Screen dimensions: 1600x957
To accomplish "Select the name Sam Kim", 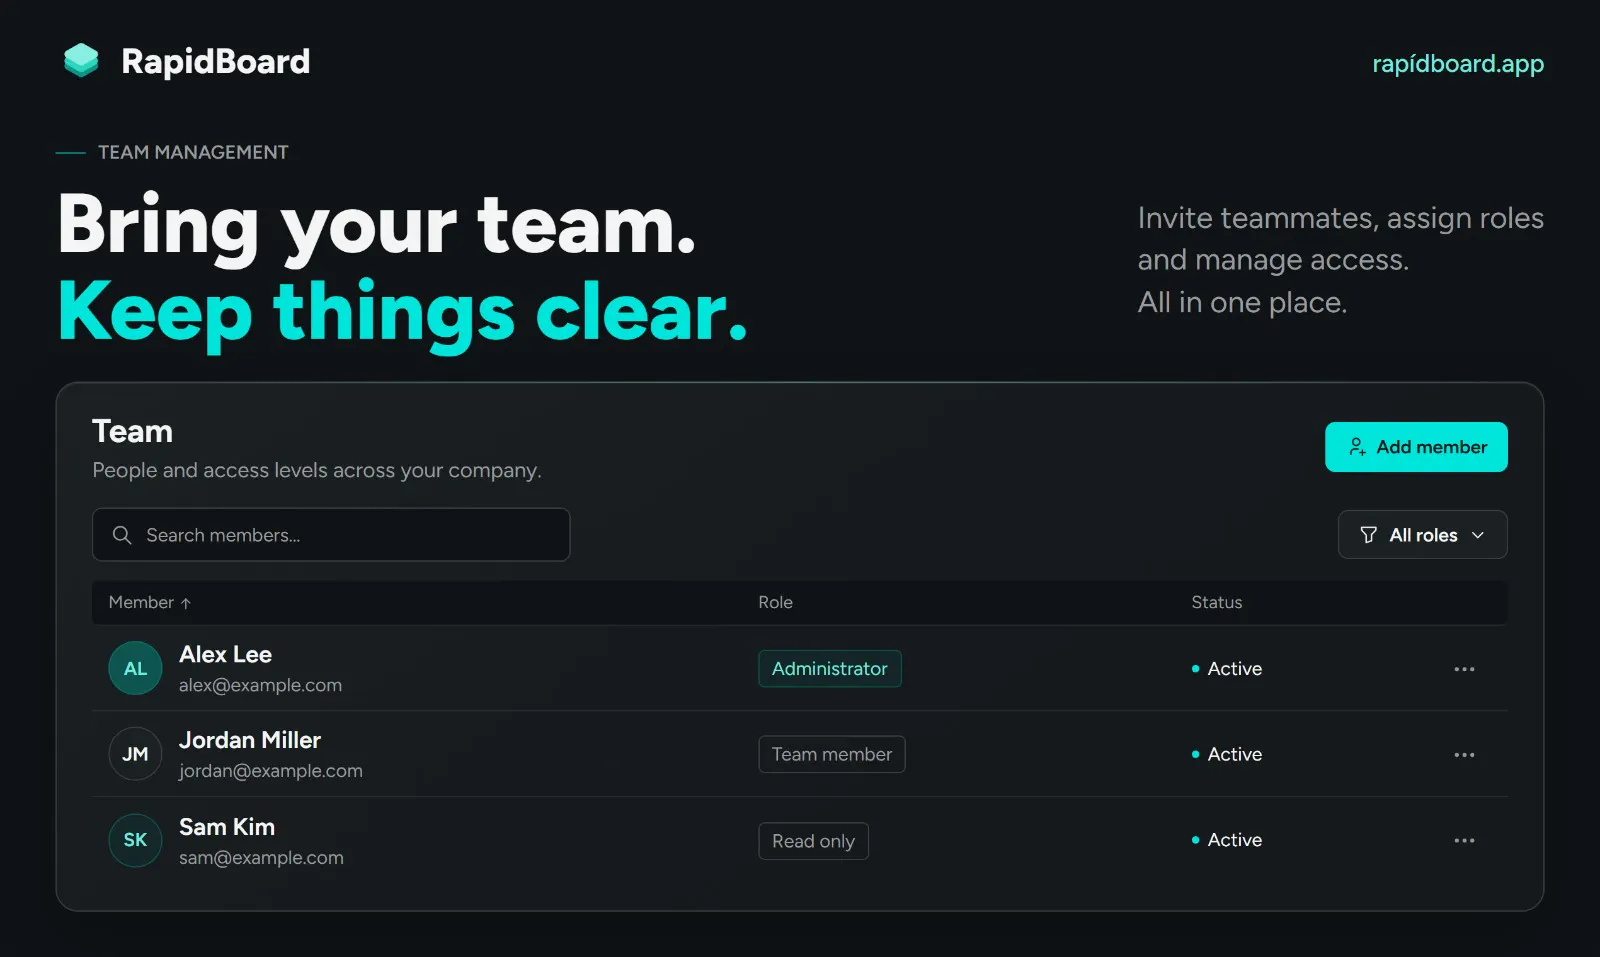I will coord(227,827).
